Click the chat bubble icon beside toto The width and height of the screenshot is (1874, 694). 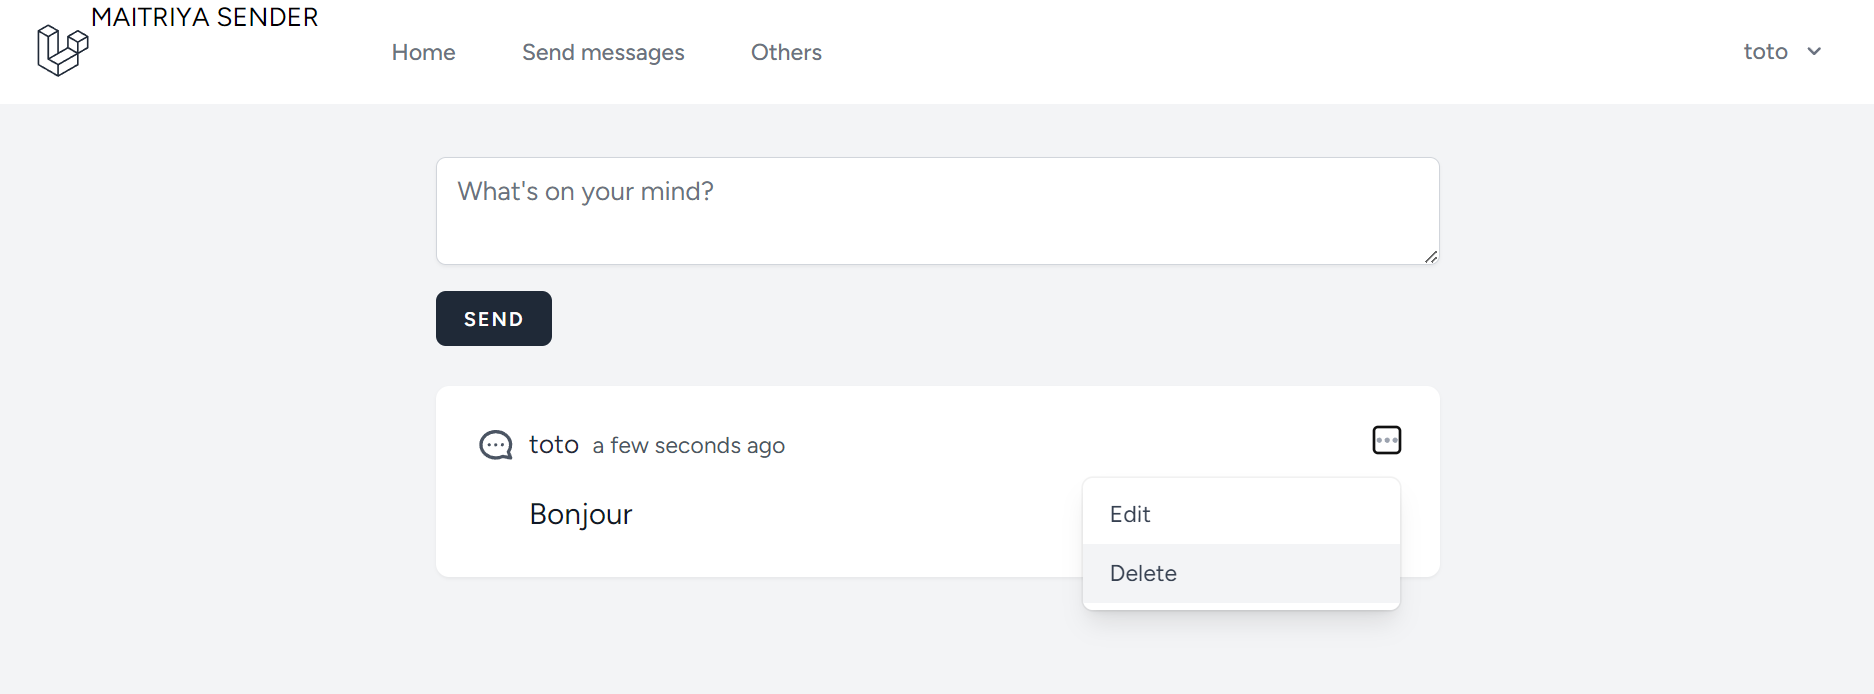[496, 445]
